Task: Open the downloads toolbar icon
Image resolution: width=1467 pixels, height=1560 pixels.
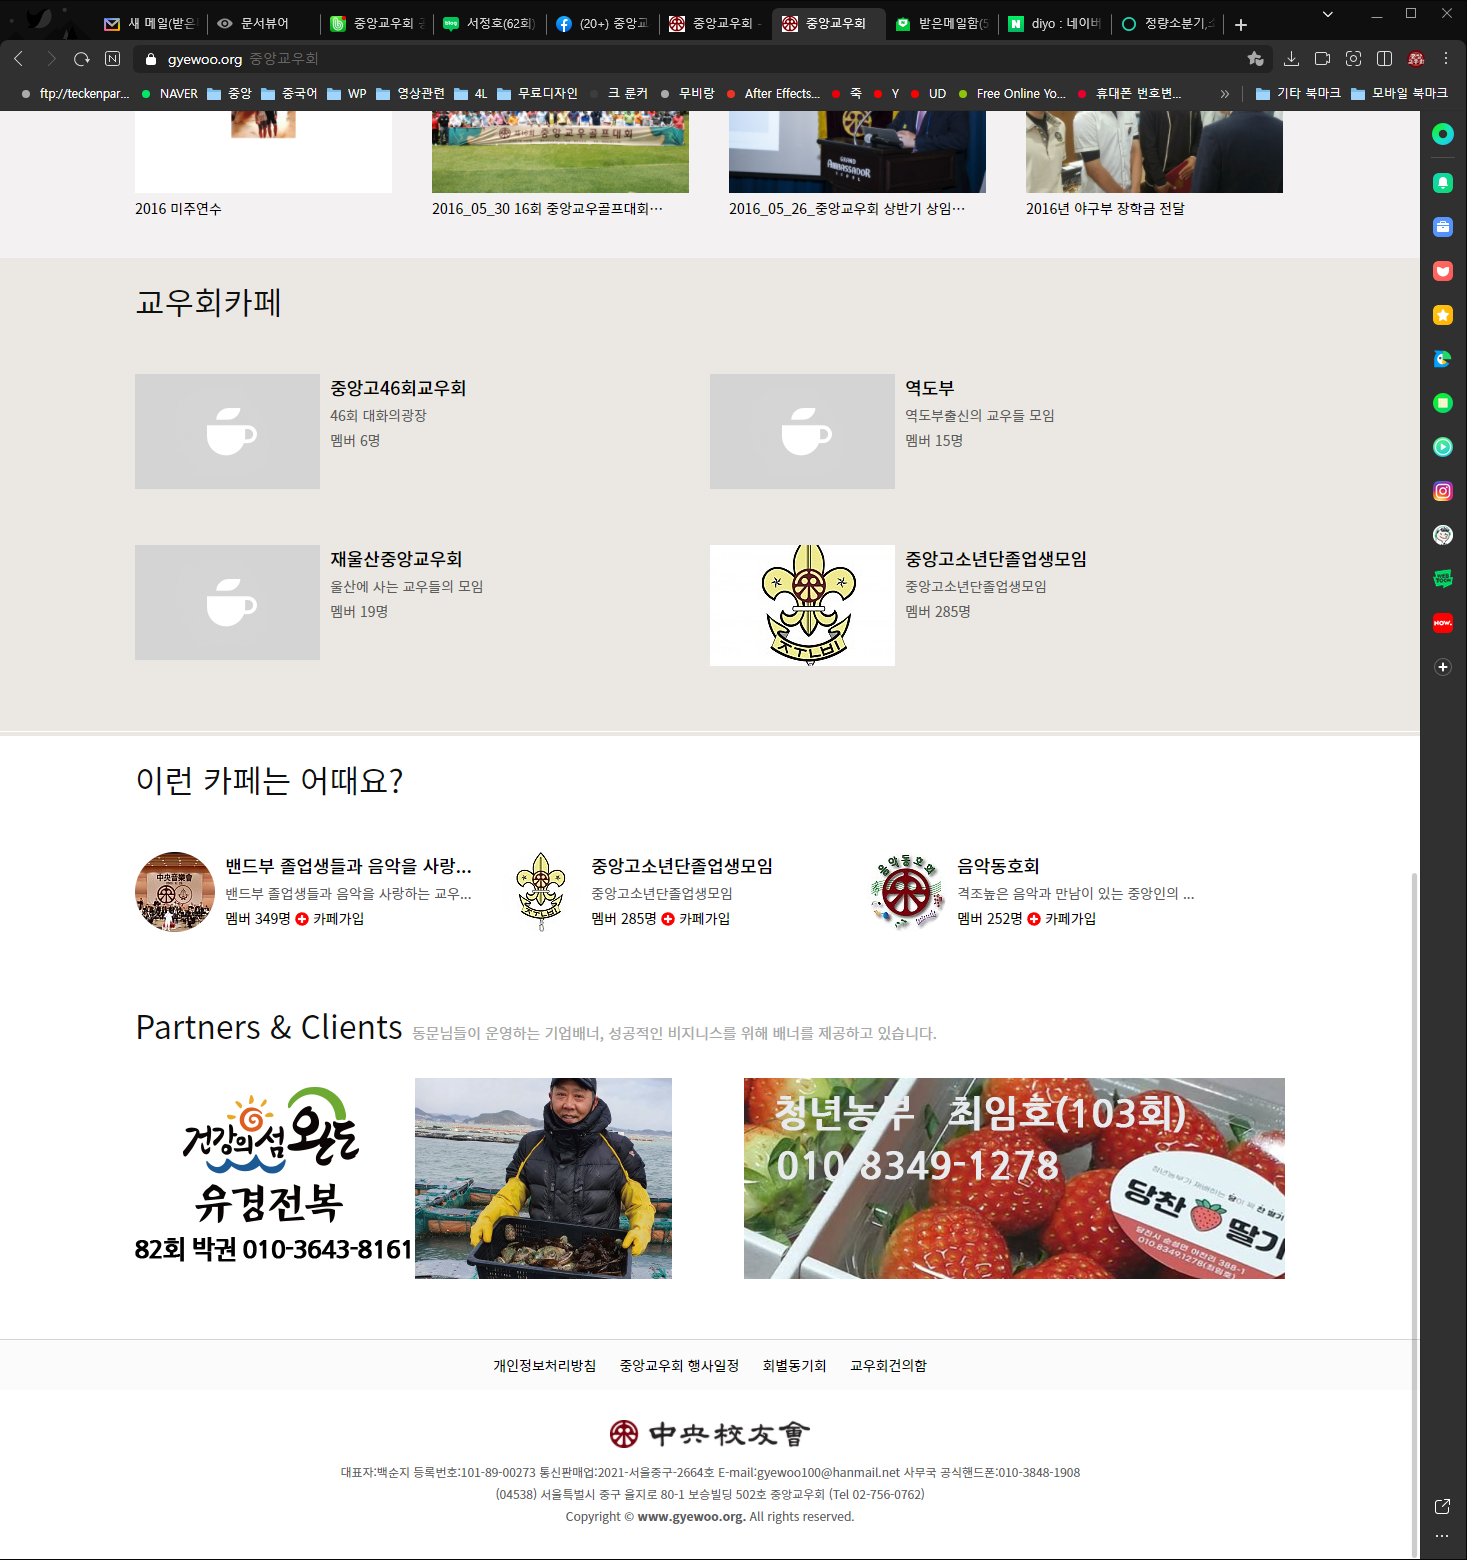Action: (1291, 59)
